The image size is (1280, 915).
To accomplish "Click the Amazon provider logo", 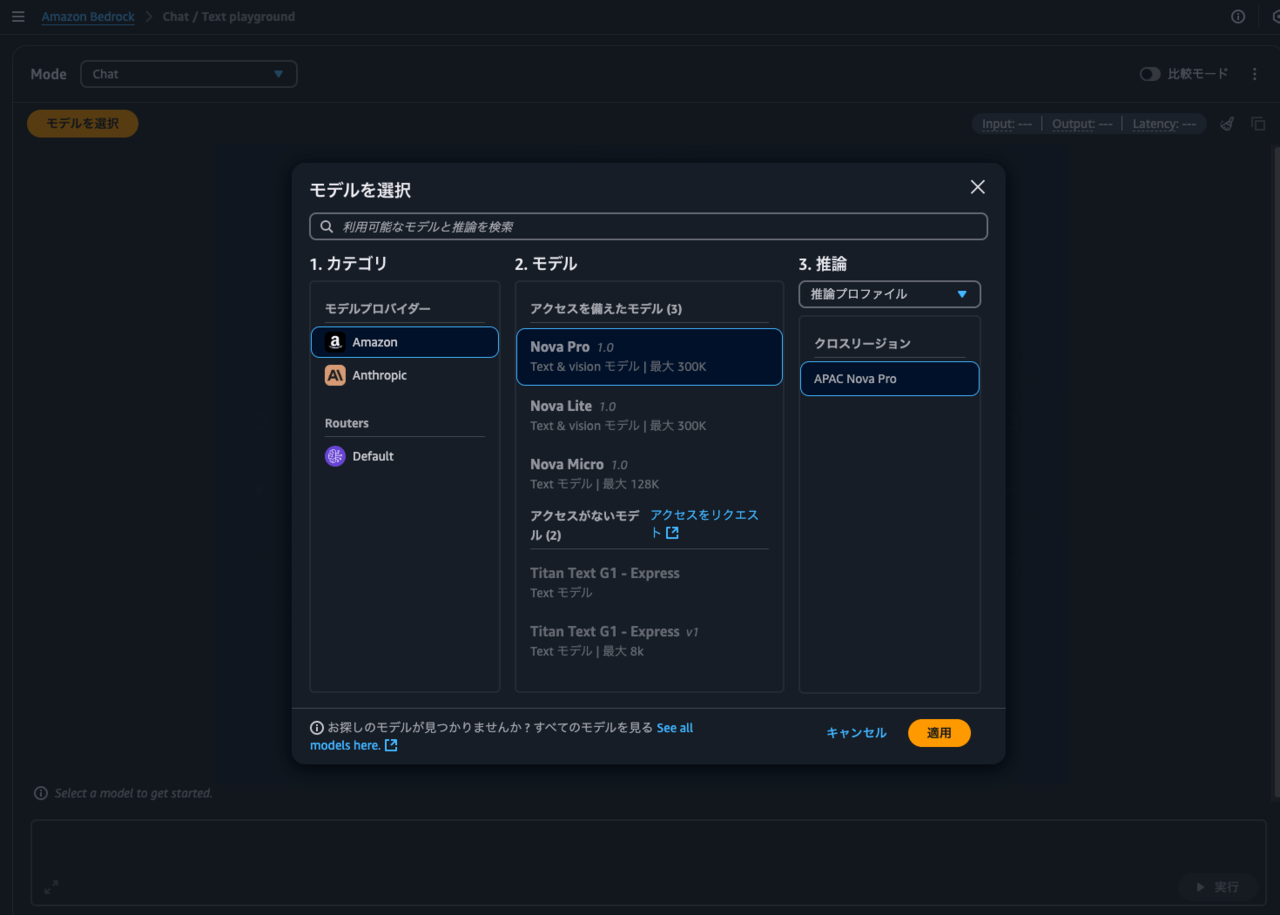I will click(335, 342).
